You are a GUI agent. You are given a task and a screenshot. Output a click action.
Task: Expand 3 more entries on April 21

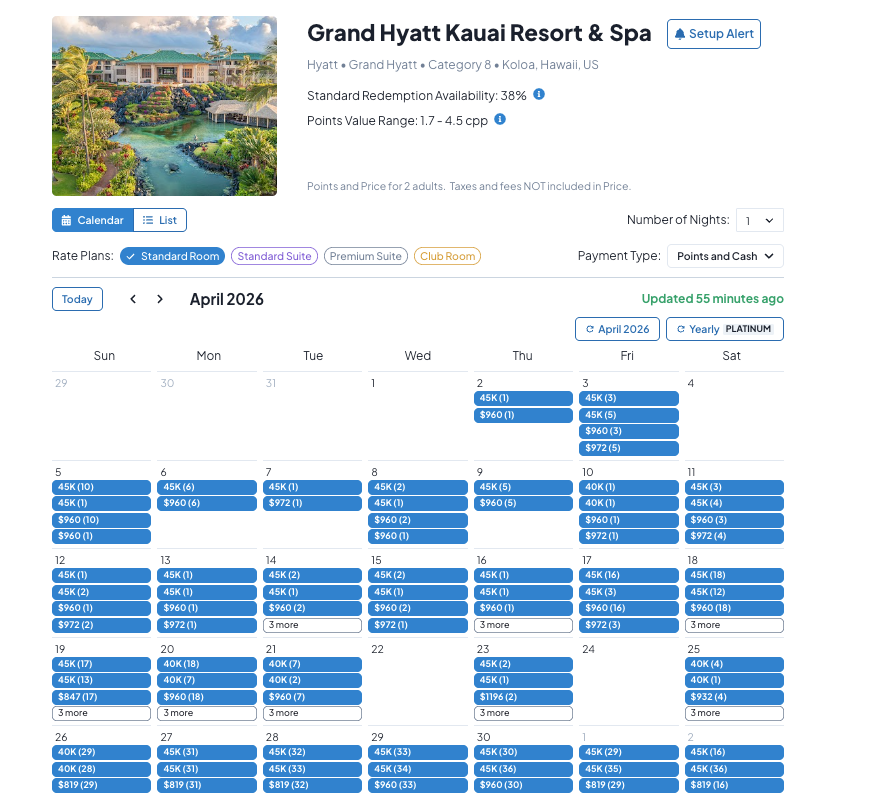(312, 713)
